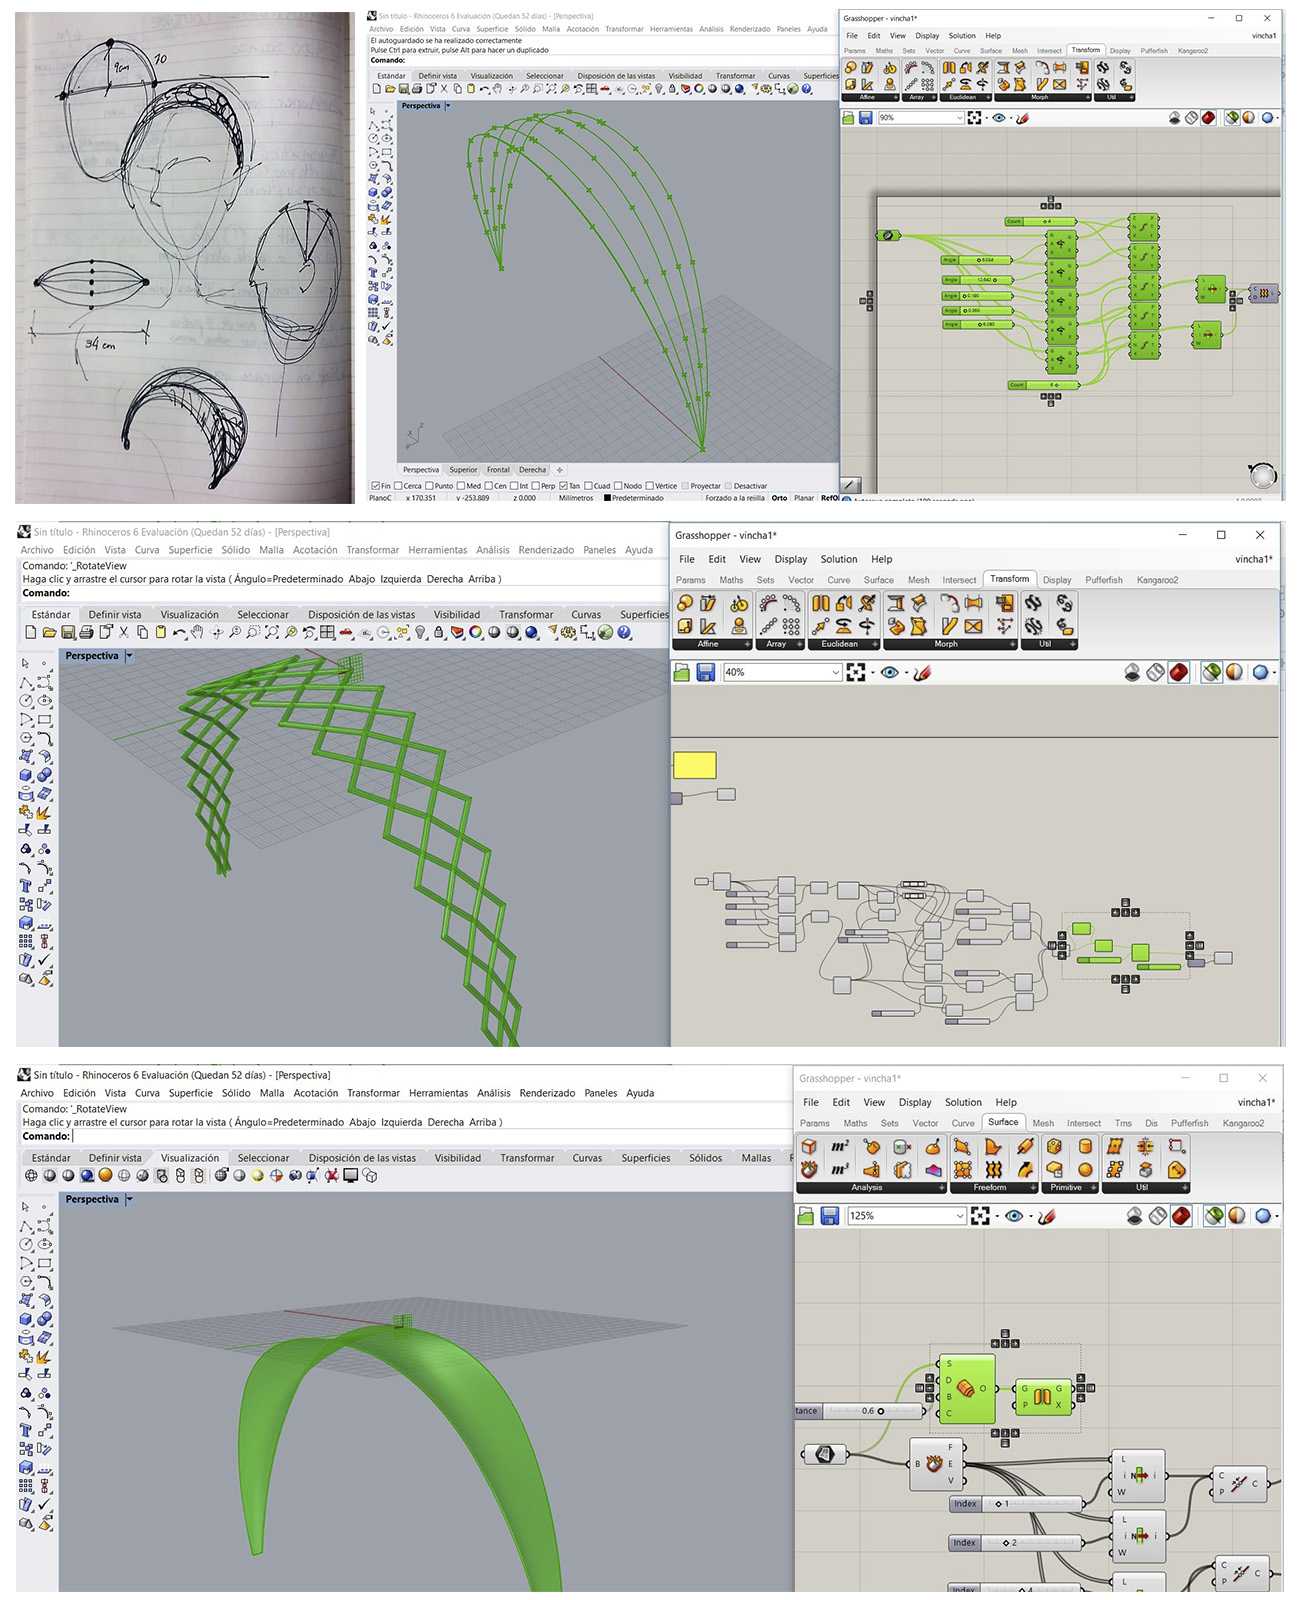The image size is (1300, 1600).
Task: Switch to the Kangaroo2 tab in middle Grasshopper
Action: coord(1157,580)
